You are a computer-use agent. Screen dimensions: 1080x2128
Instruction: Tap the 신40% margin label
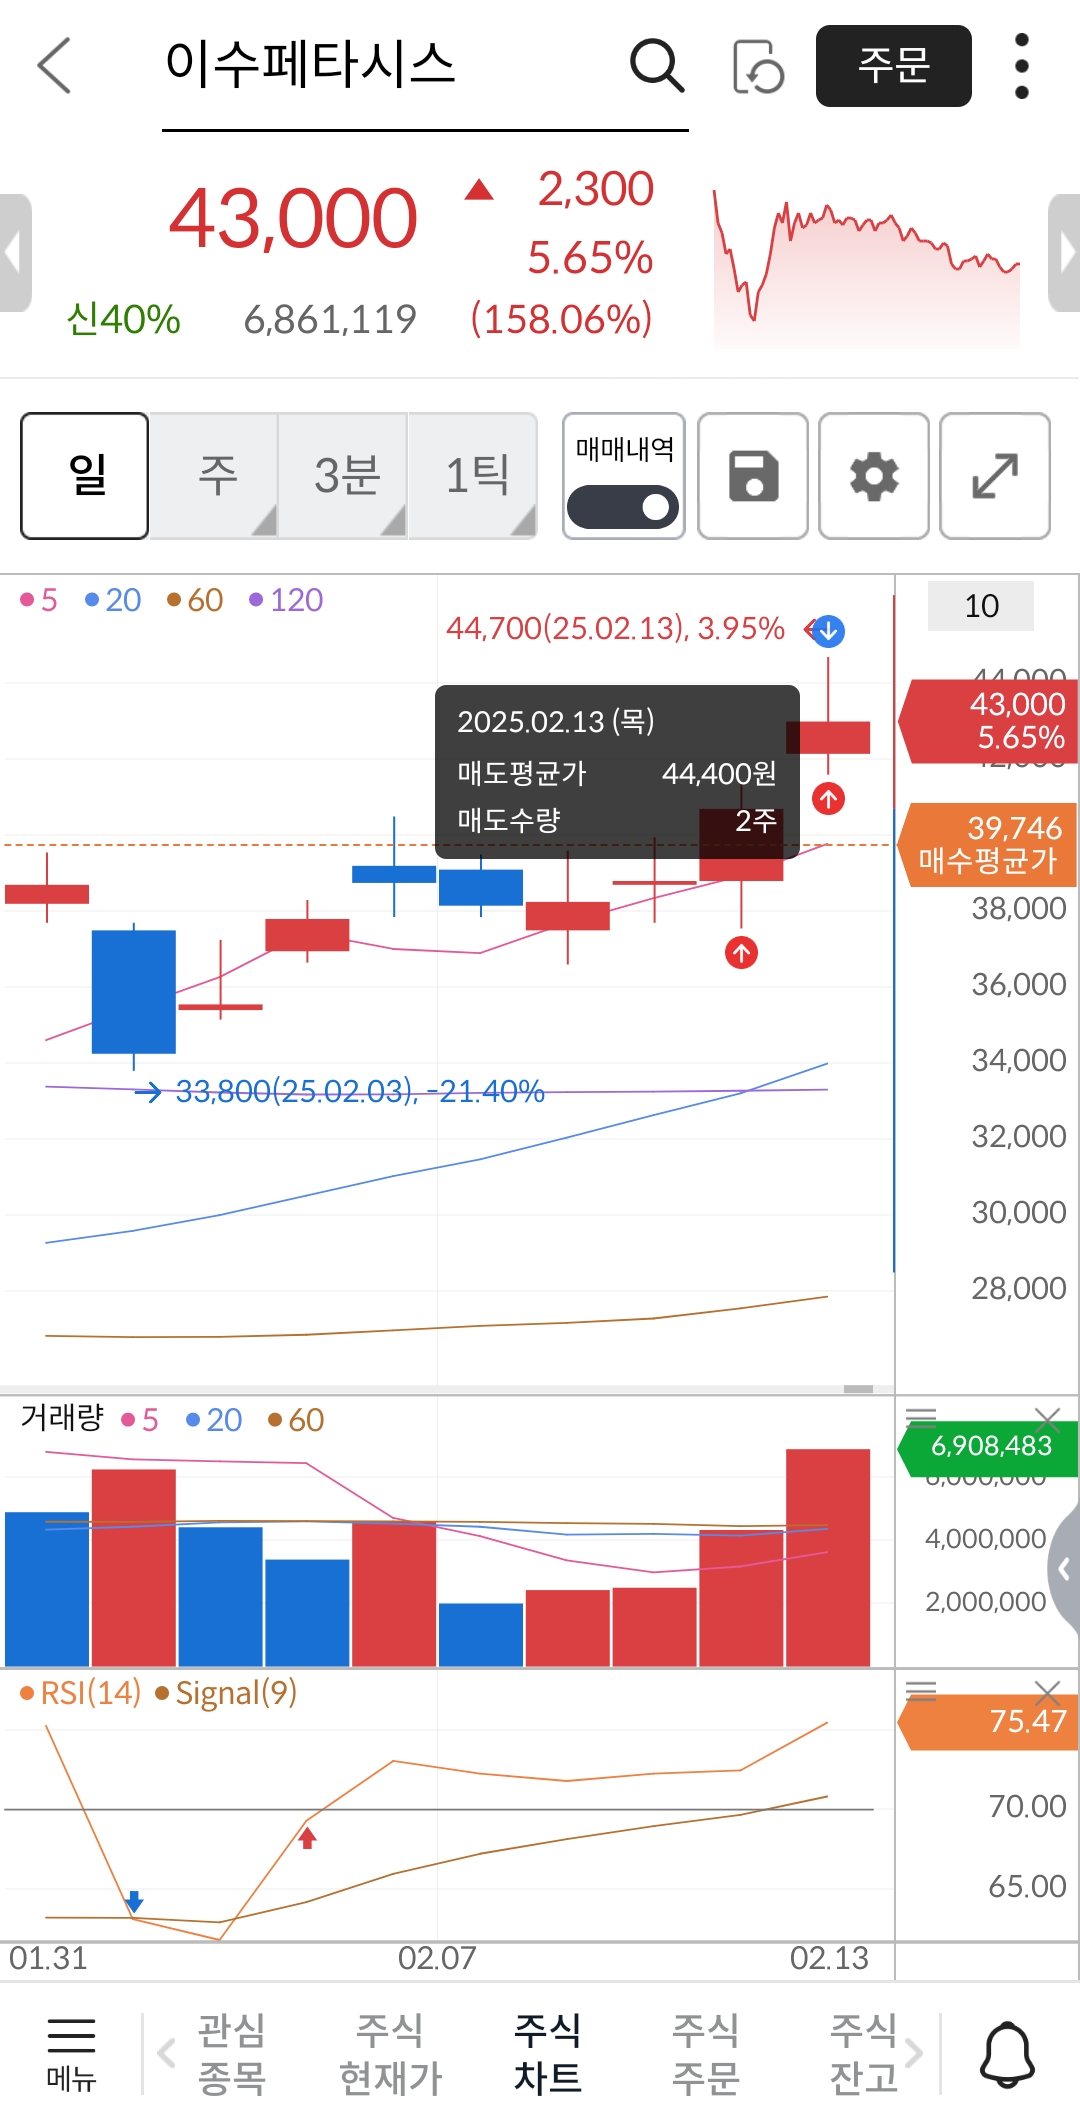coord(123,320)
